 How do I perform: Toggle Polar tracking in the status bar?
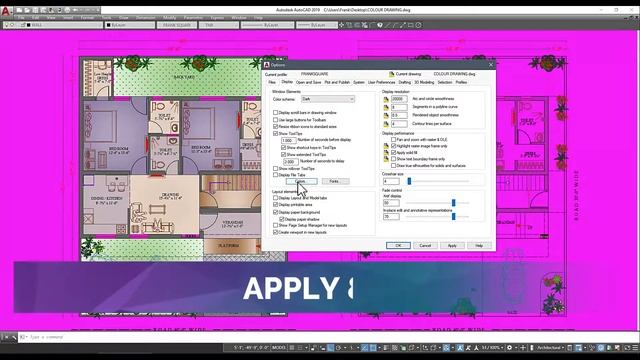click(338, 348)
